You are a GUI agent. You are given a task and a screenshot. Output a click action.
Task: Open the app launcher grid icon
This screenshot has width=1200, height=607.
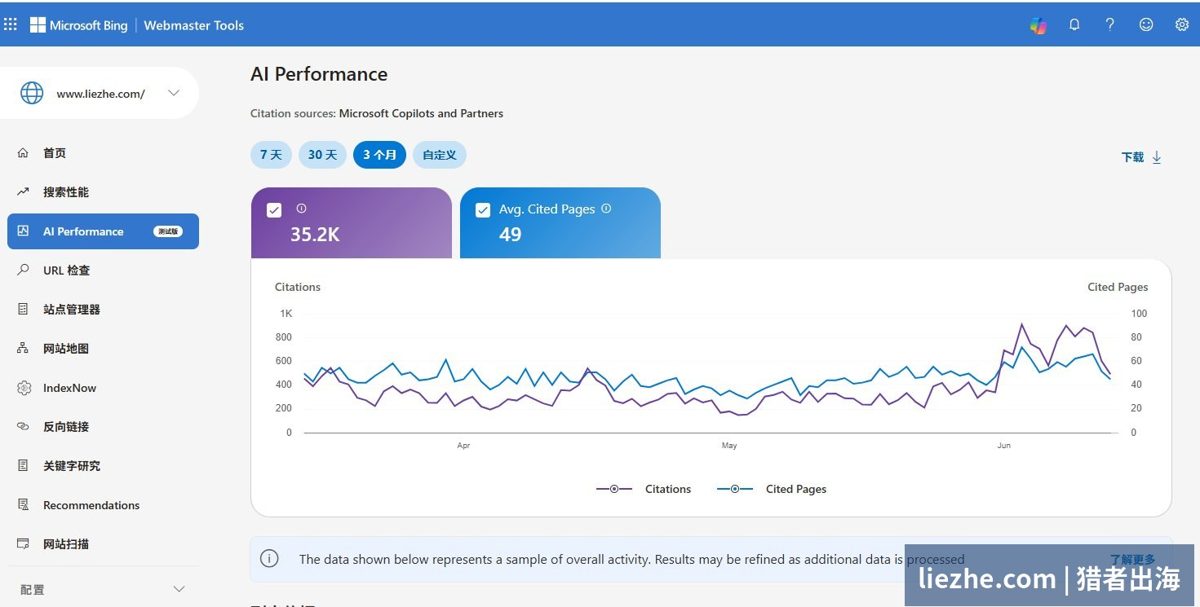click(11, 25)
